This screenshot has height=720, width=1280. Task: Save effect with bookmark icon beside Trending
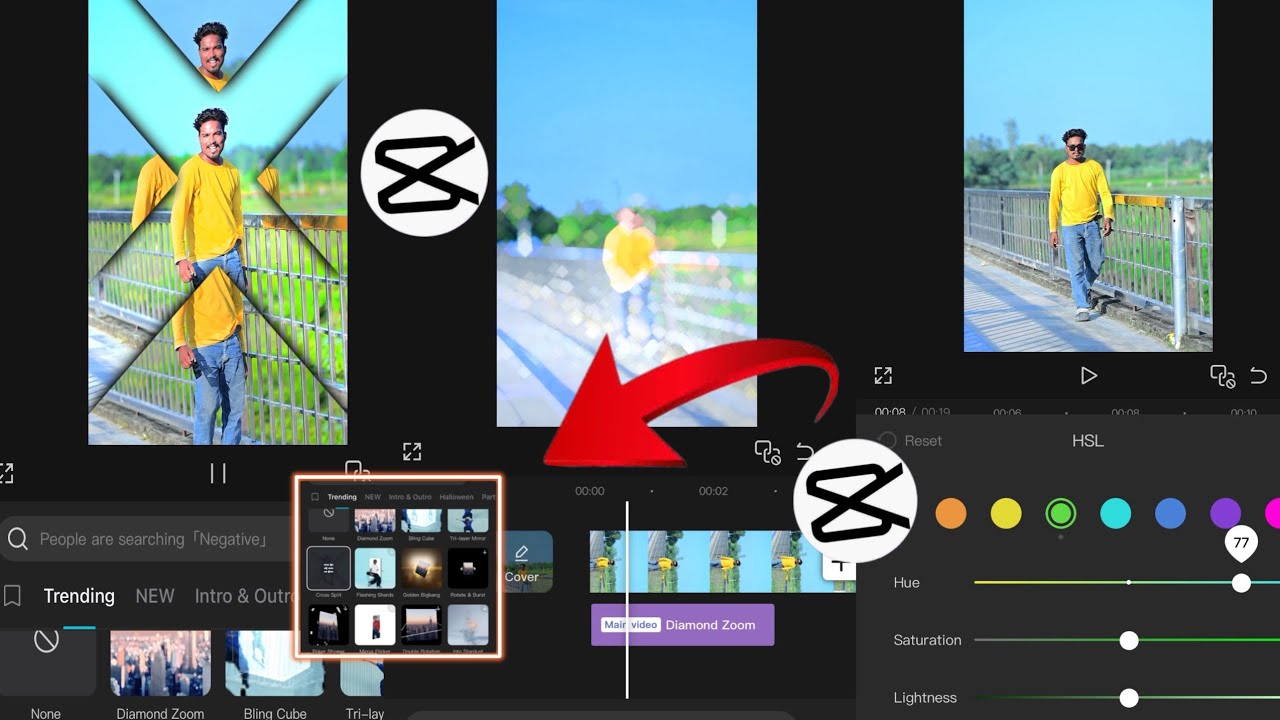click(12, 596)
